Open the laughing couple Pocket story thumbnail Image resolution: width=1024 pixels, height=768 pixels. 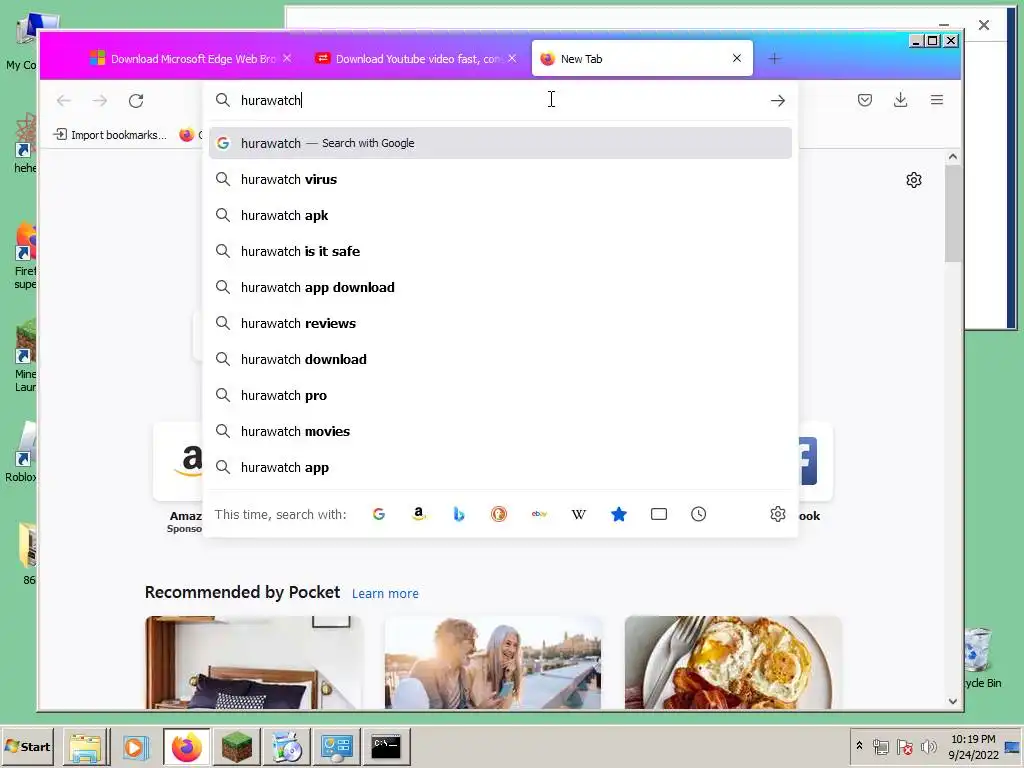coord(493,662)
